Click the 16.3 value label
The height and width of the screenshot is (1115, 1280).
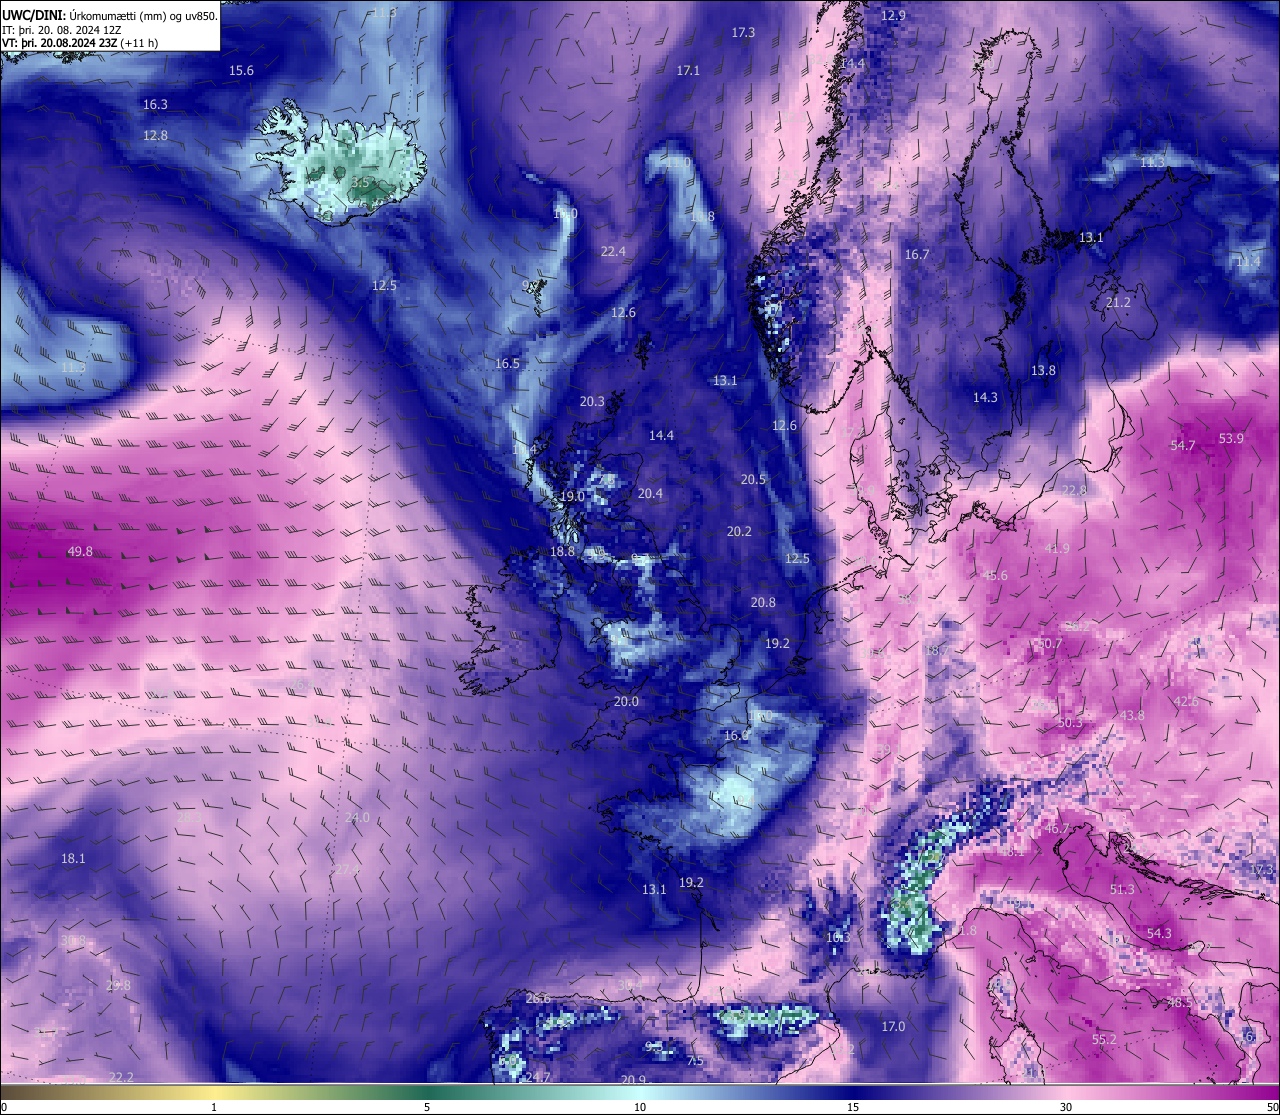click(155, 104)
